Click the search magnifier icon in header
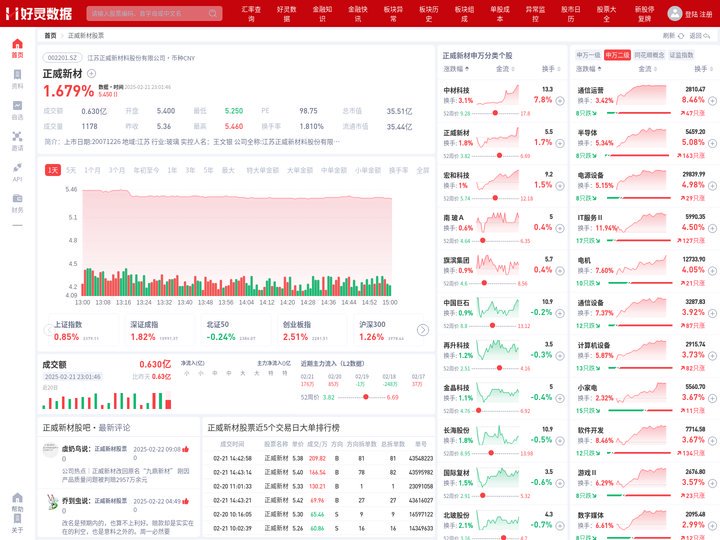 (x=213, y=13)
